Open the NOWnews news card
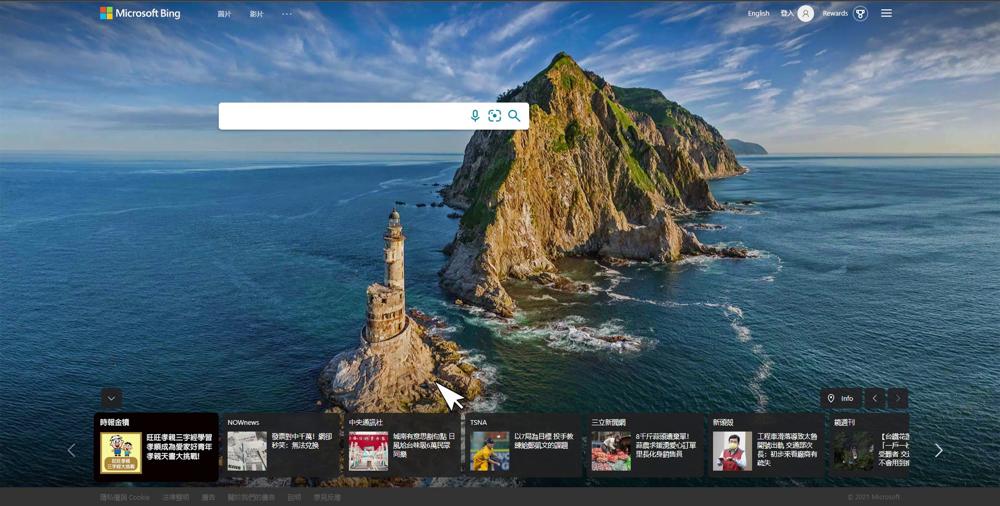Viewport: 1000px width, 506px height. click(279, 445)
